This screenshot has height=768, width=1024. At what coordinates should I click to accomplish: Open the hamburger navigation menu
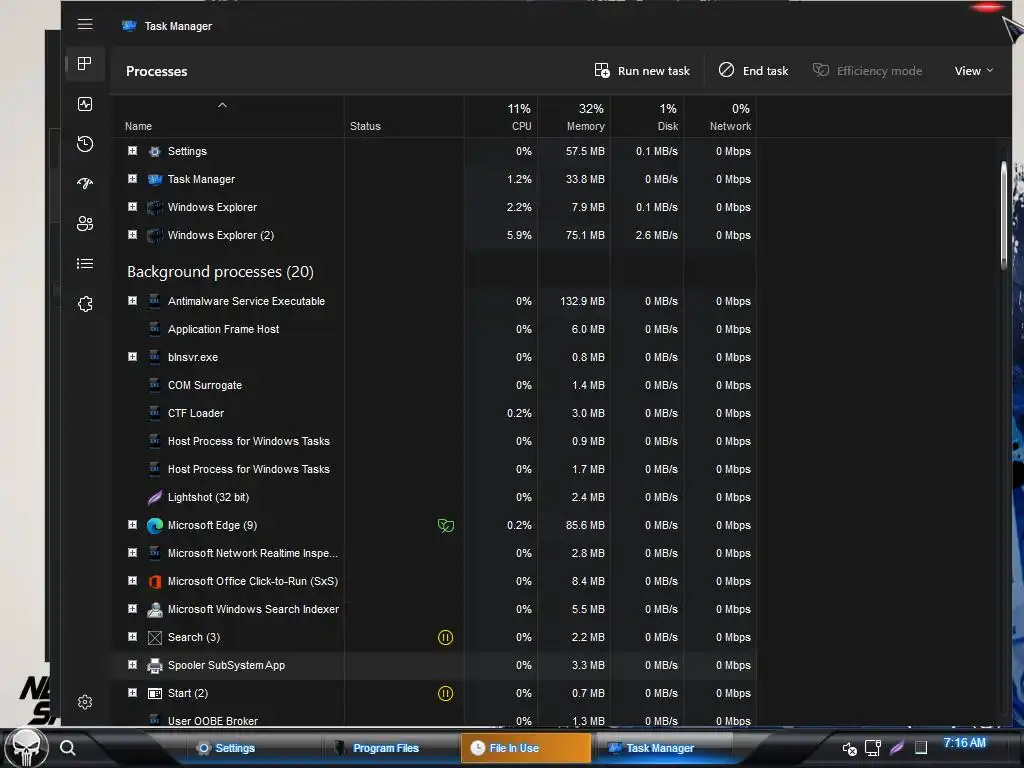[x=85, y=25]
